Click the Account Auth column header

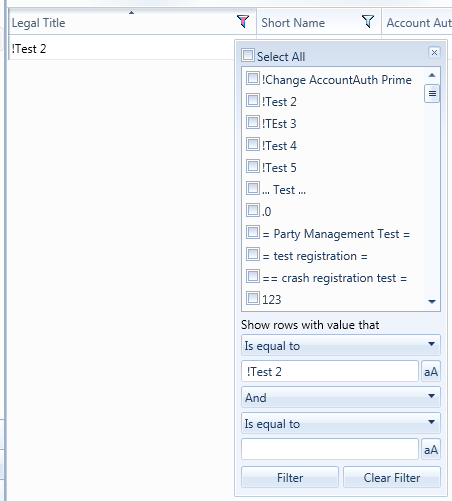tap(417, 22)
